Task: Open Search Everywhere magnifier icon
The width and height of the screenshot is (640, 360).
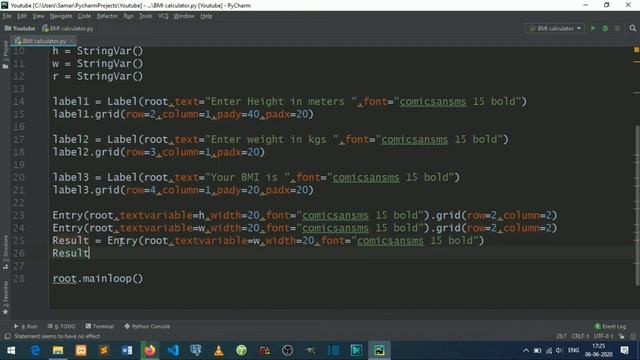Action: coord(633,28)
